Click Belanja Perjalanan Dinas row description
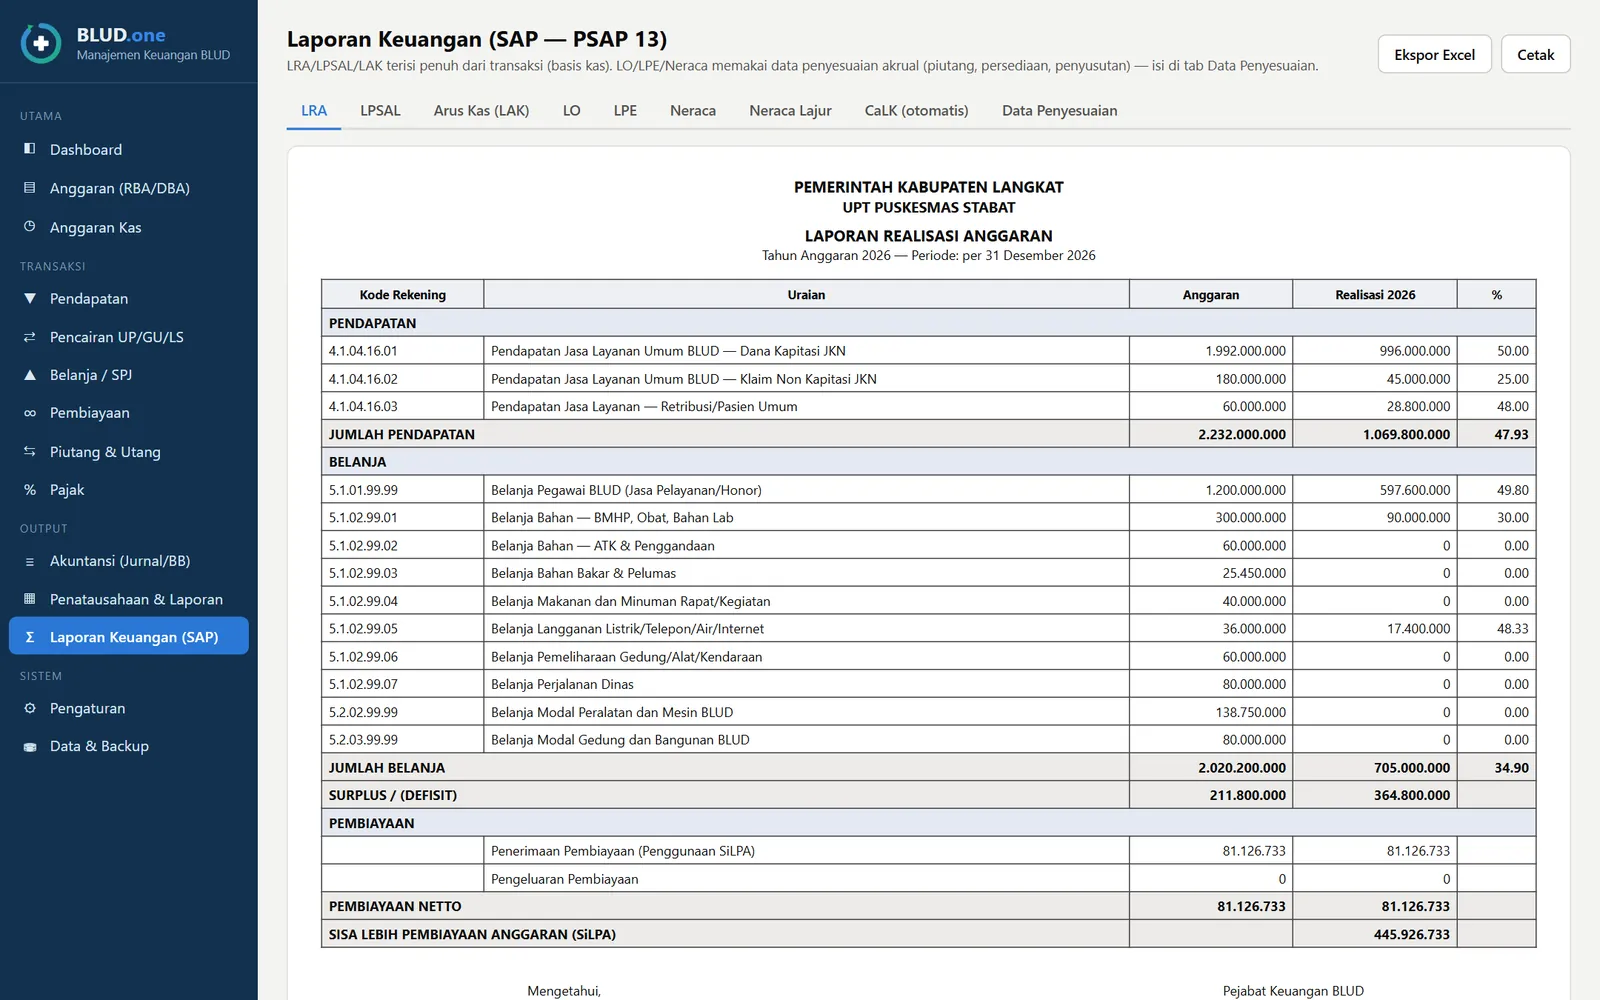Screen dimensions: 1600x1000 (562, 684)
